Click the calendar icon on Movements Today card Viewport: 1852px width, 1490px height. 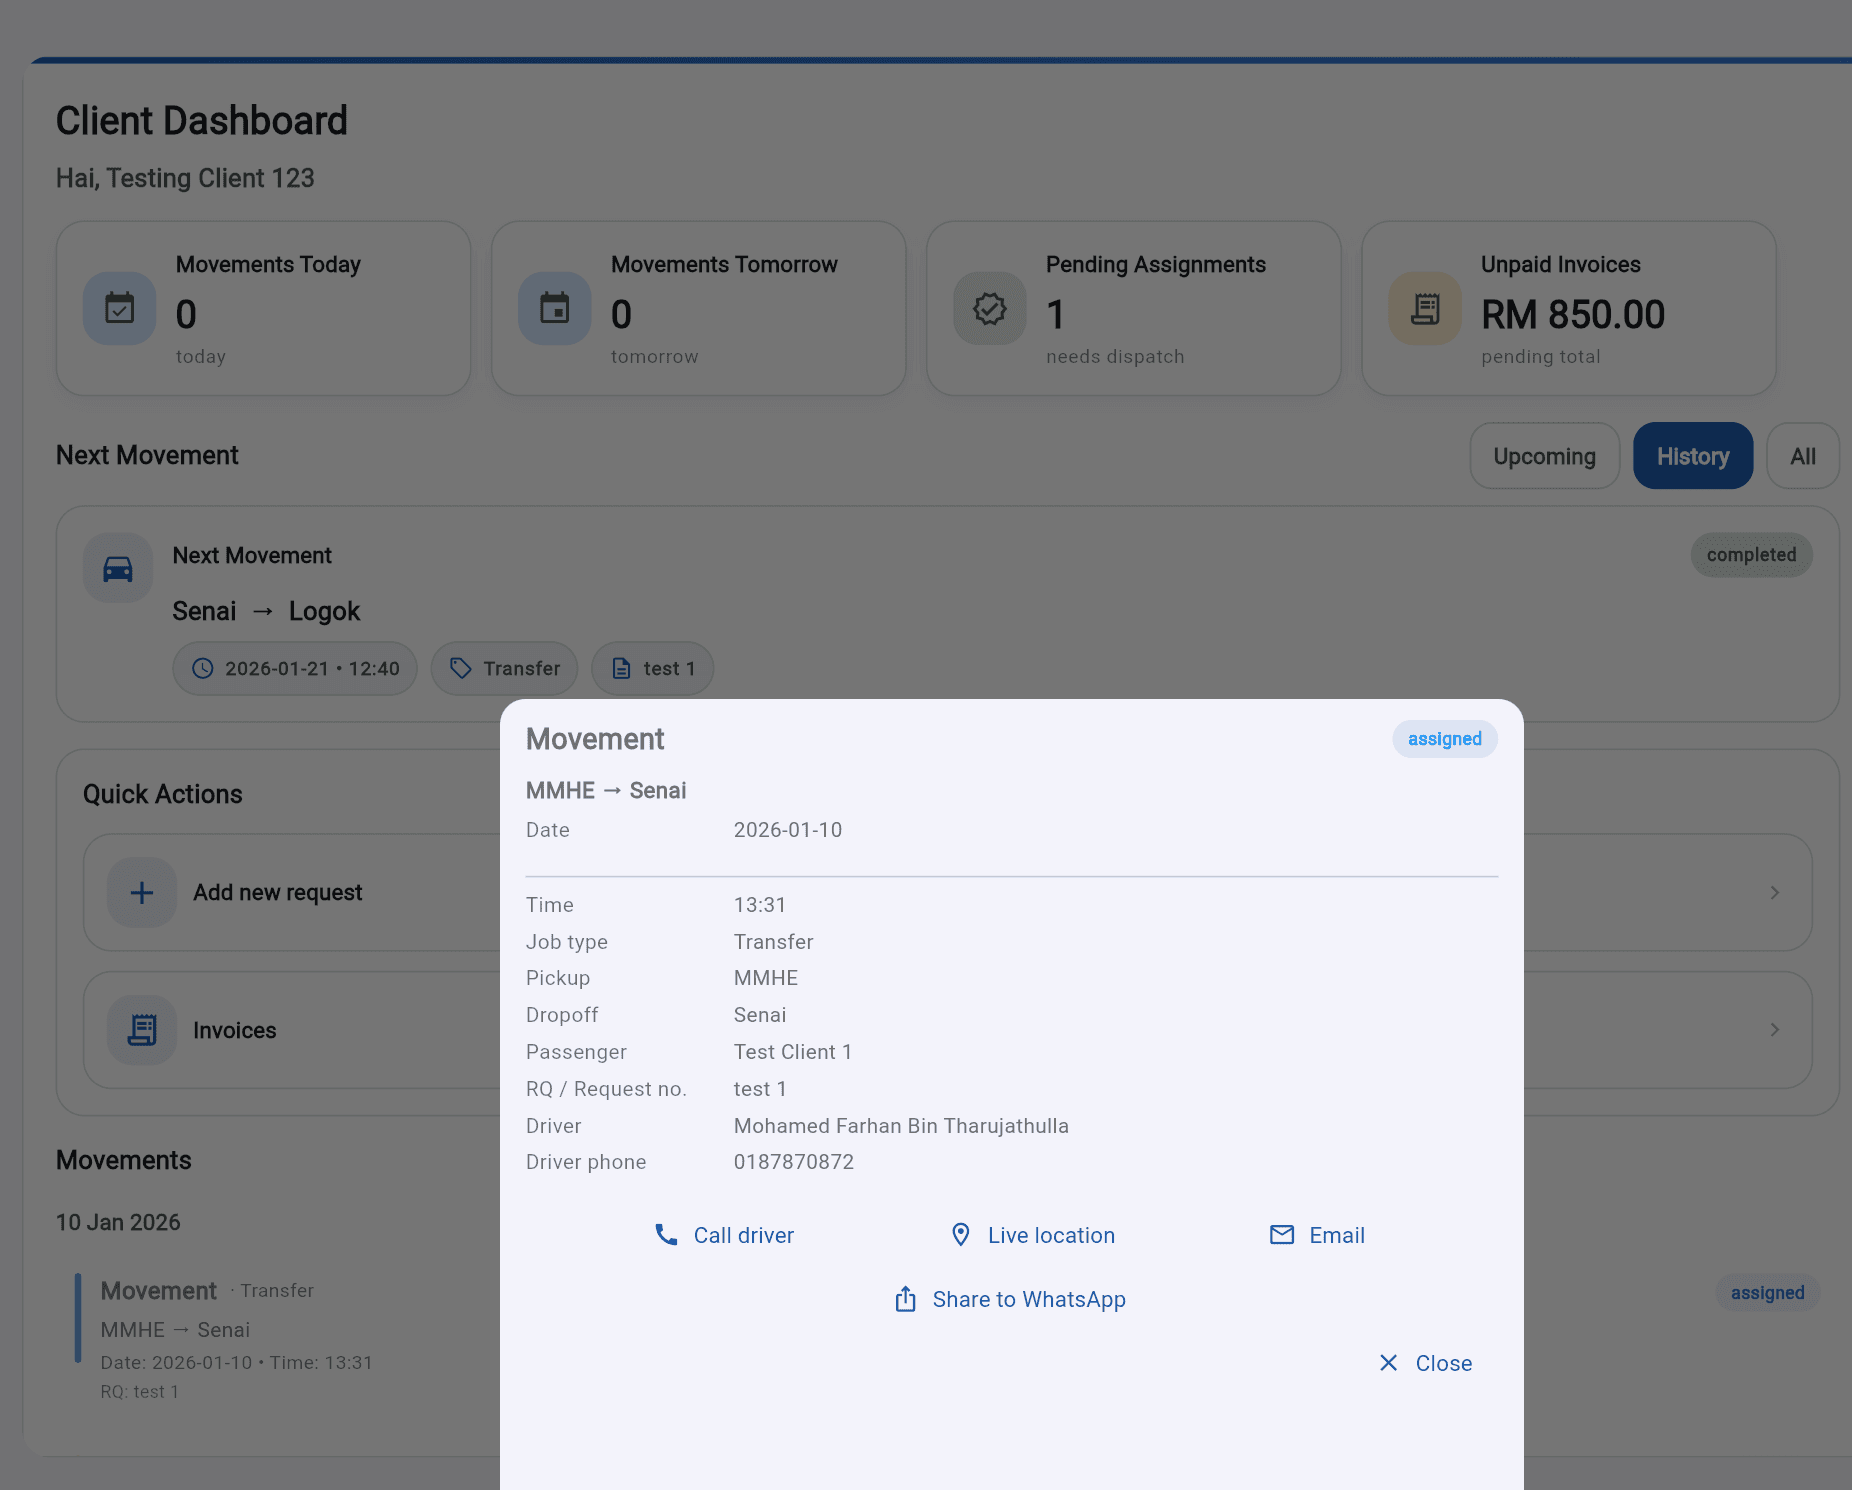119,309
